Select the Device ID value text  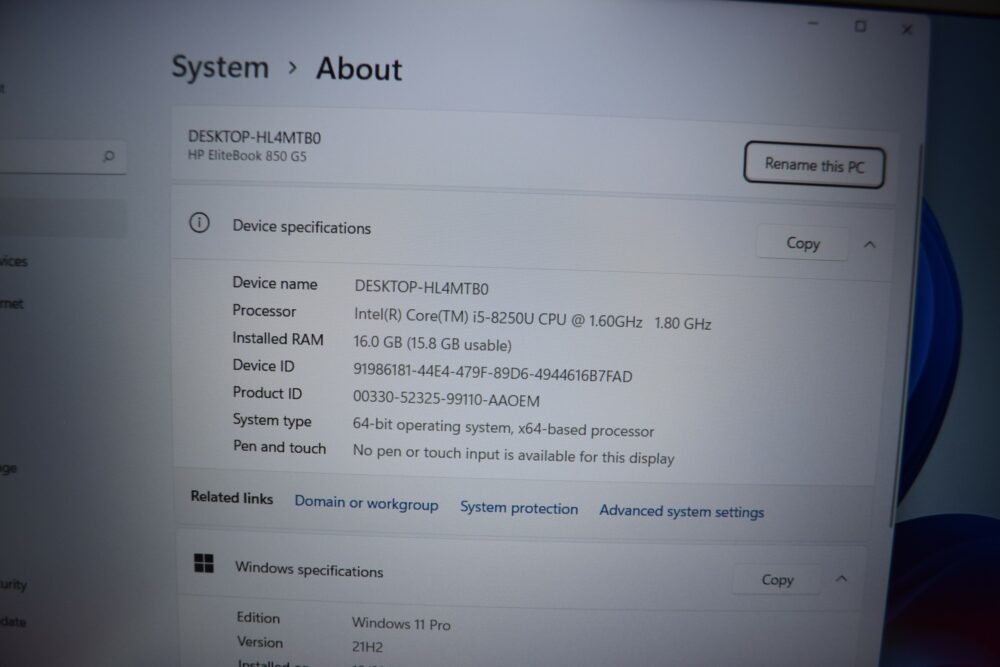tap(492, 373)
